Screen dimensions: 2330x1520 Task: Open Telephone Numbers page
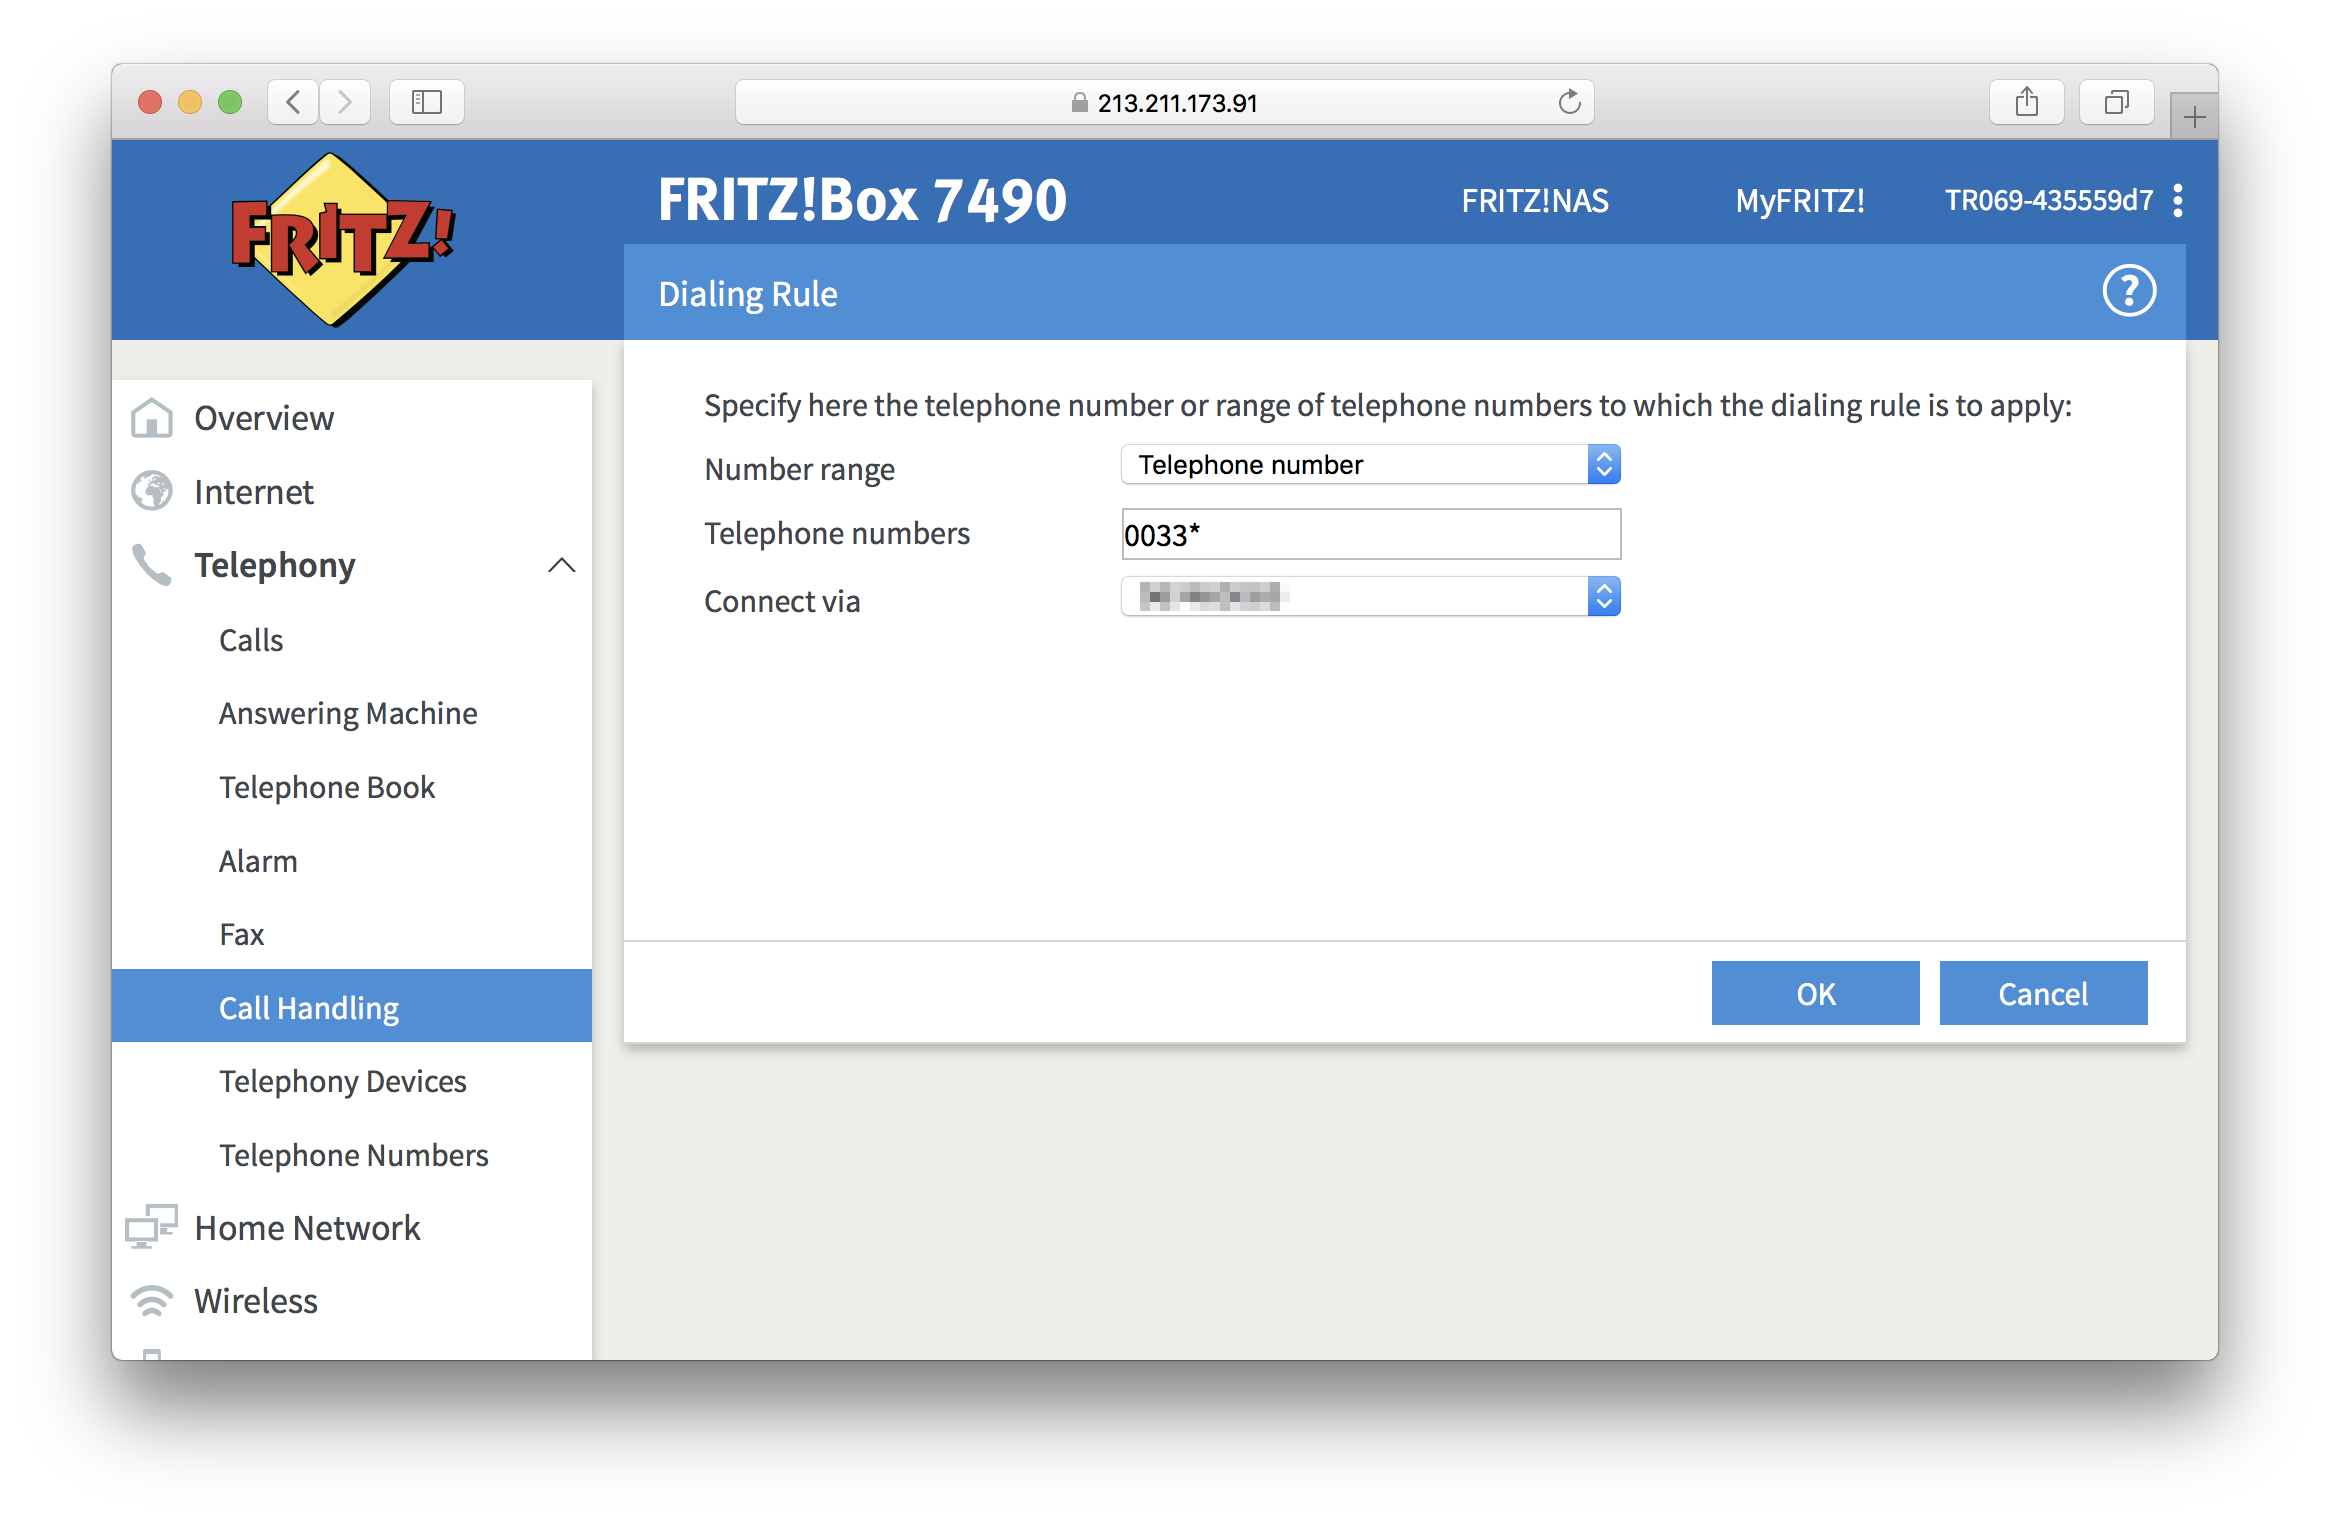click(352, 1155)
